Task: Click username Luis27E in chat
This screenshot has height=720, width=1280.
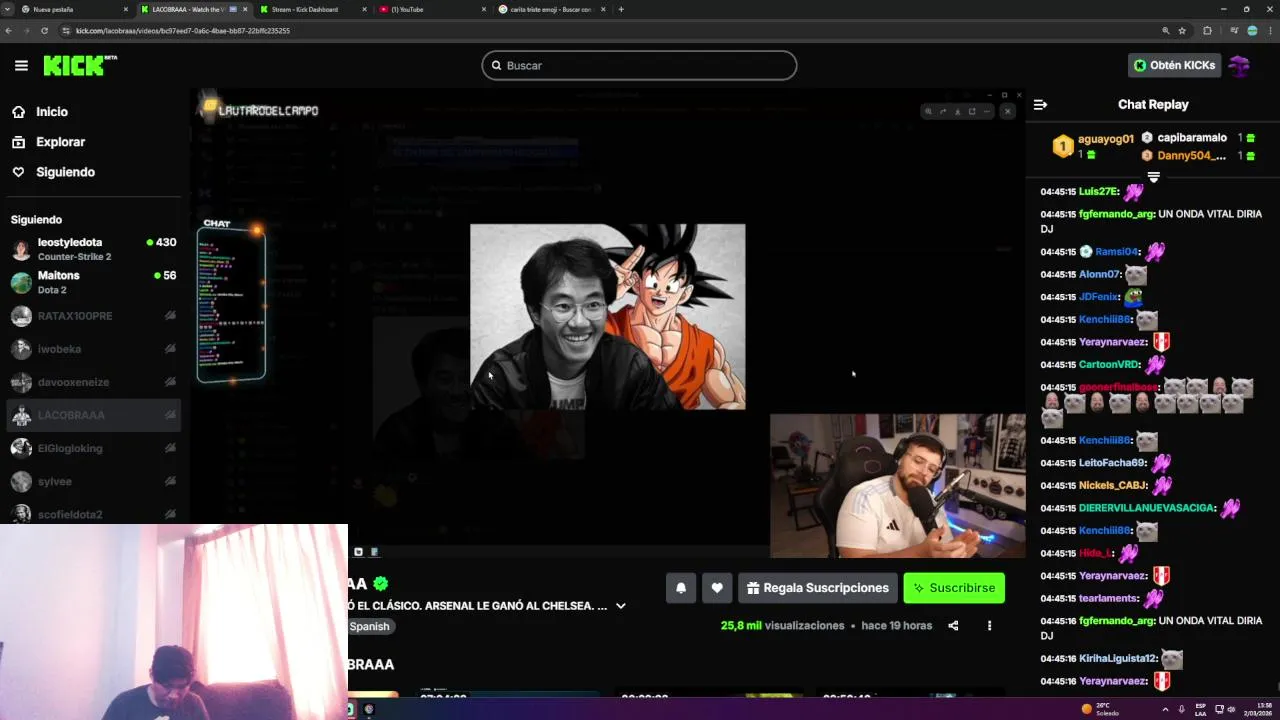Action: [x=1099, y=191]
